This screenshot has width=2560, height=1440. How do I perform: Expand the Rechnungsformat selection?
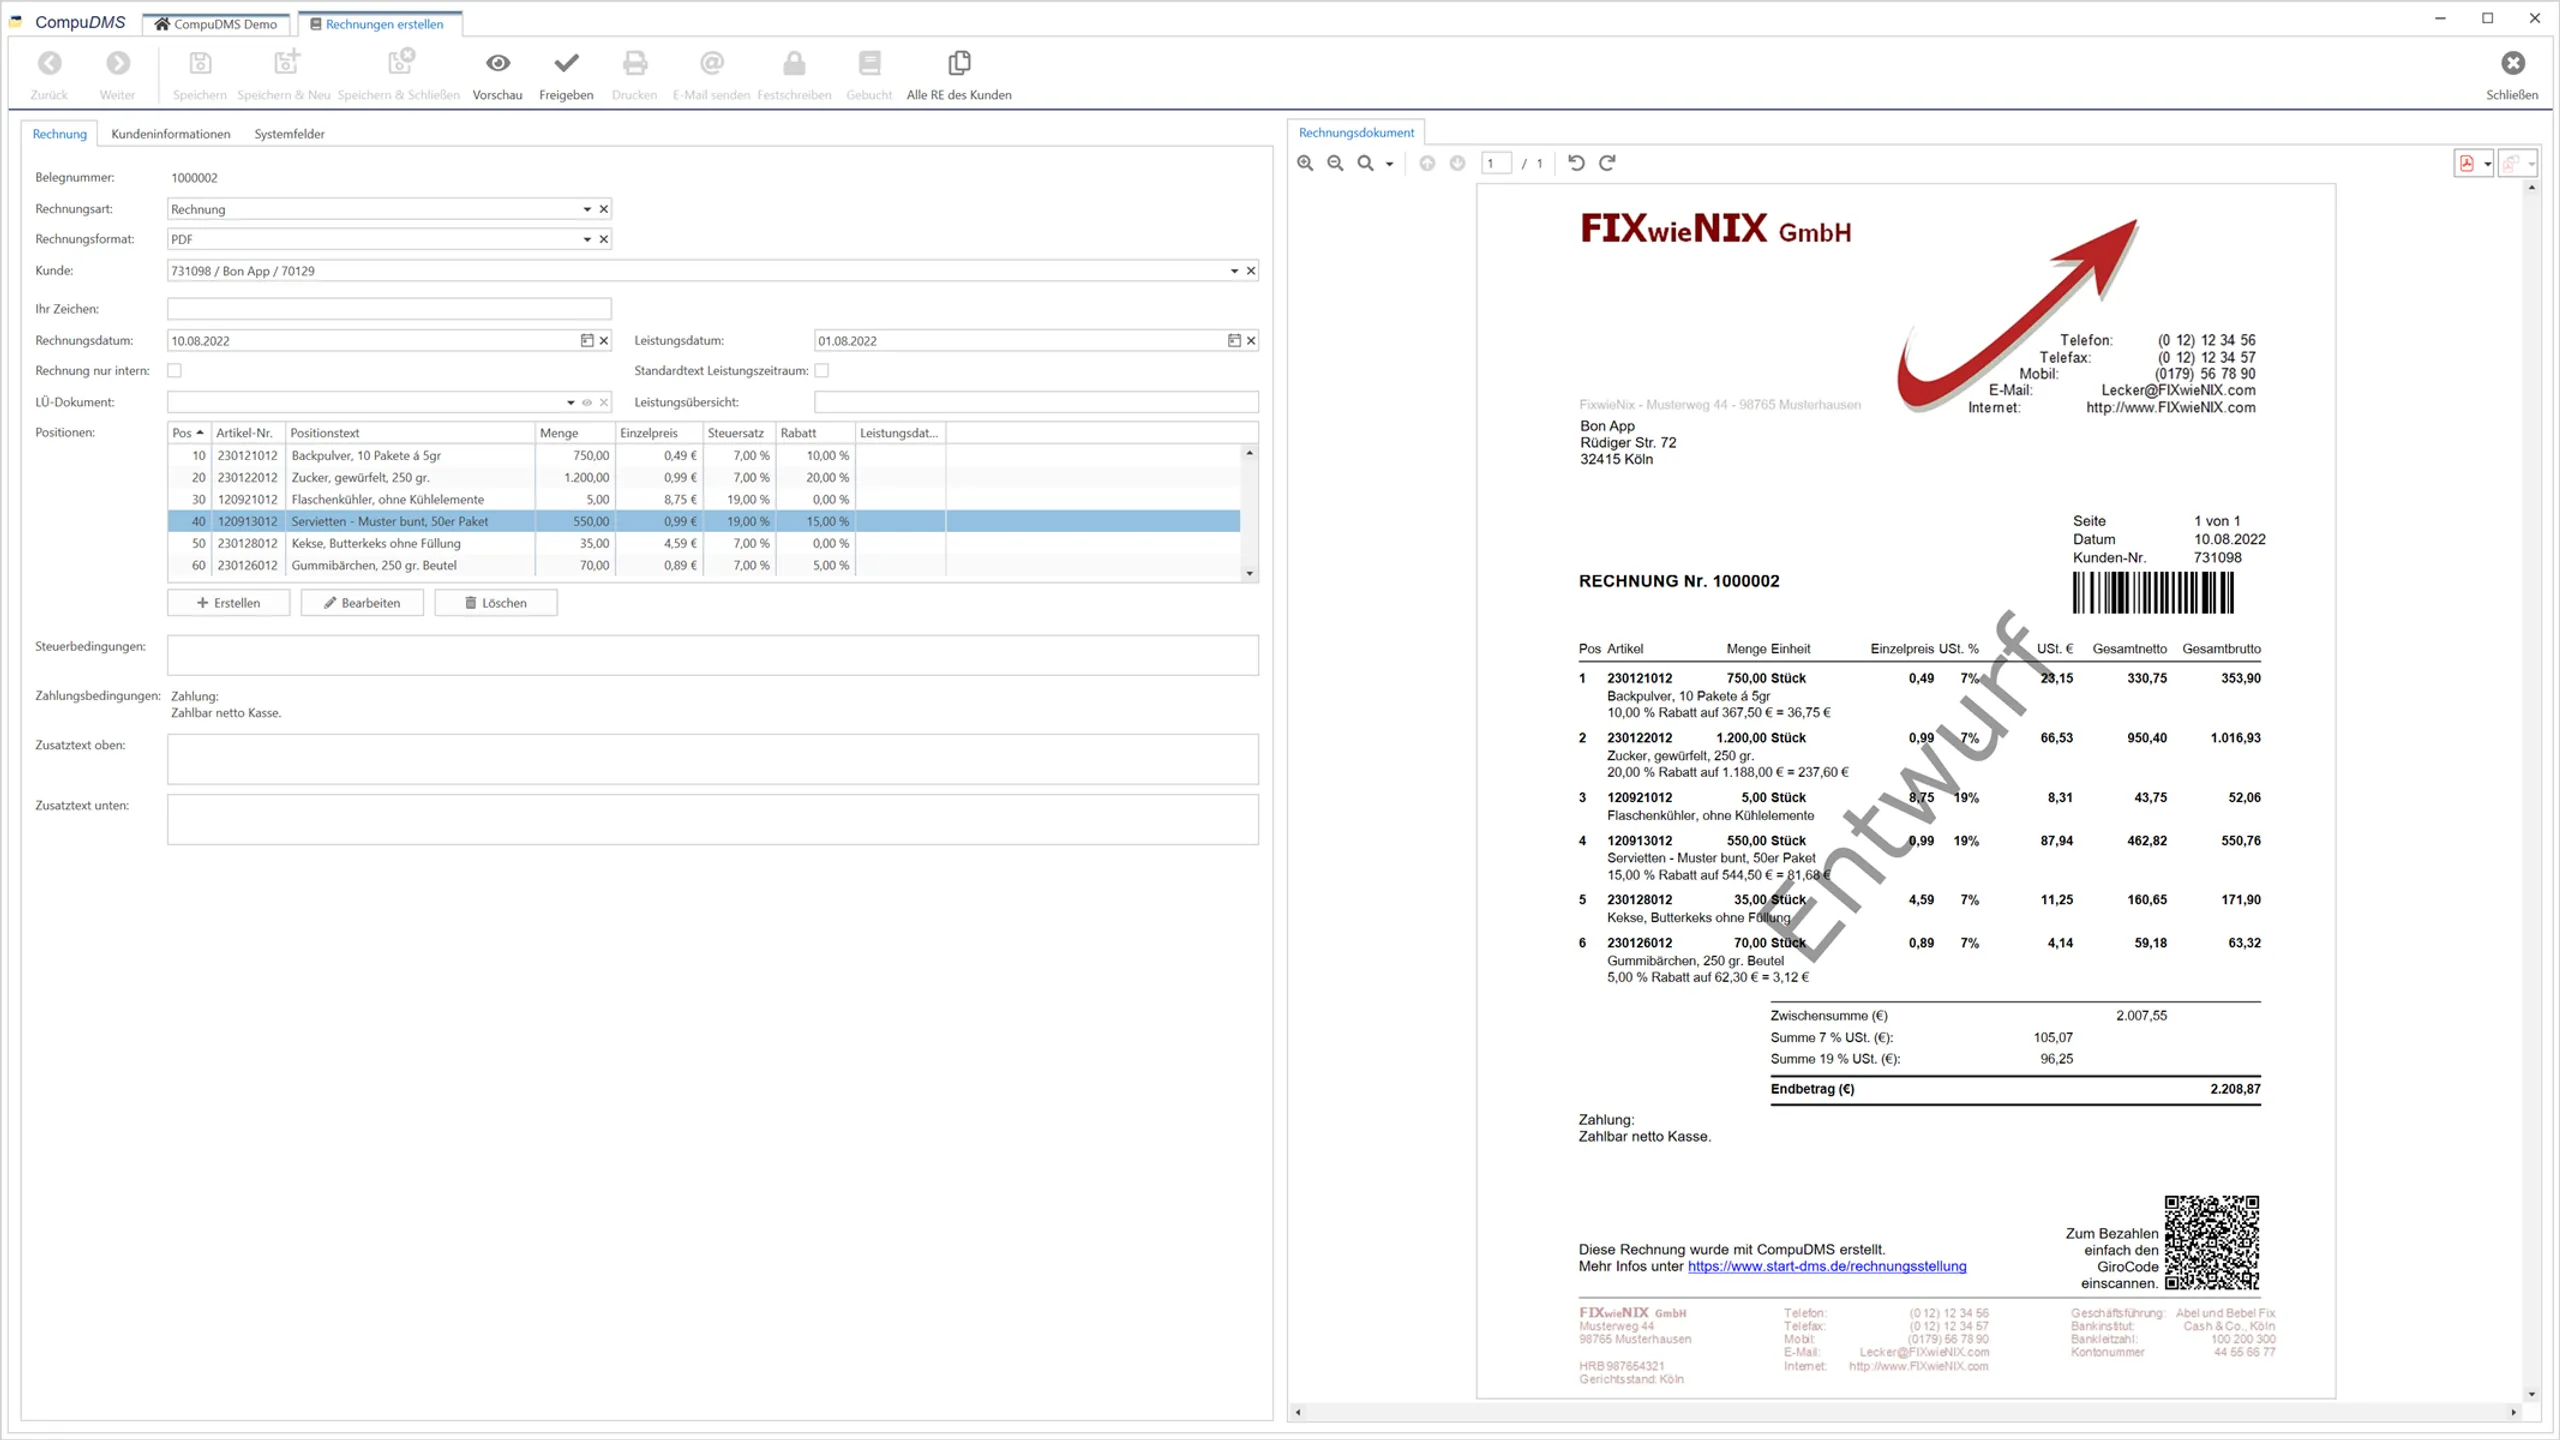click(586, 239)
